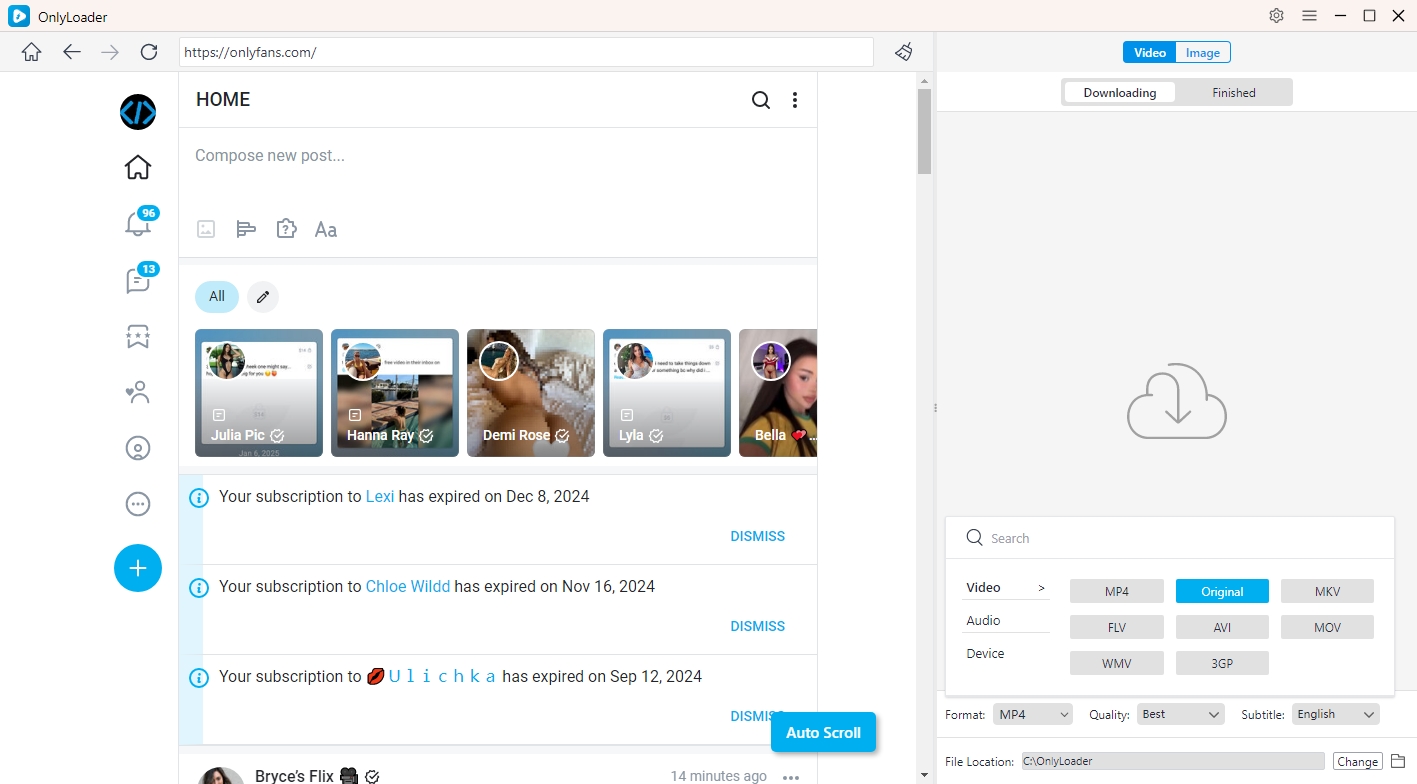This screenshot has height=784, width=1417.
Task: Open Julia Pic story card
Action: 259,393
